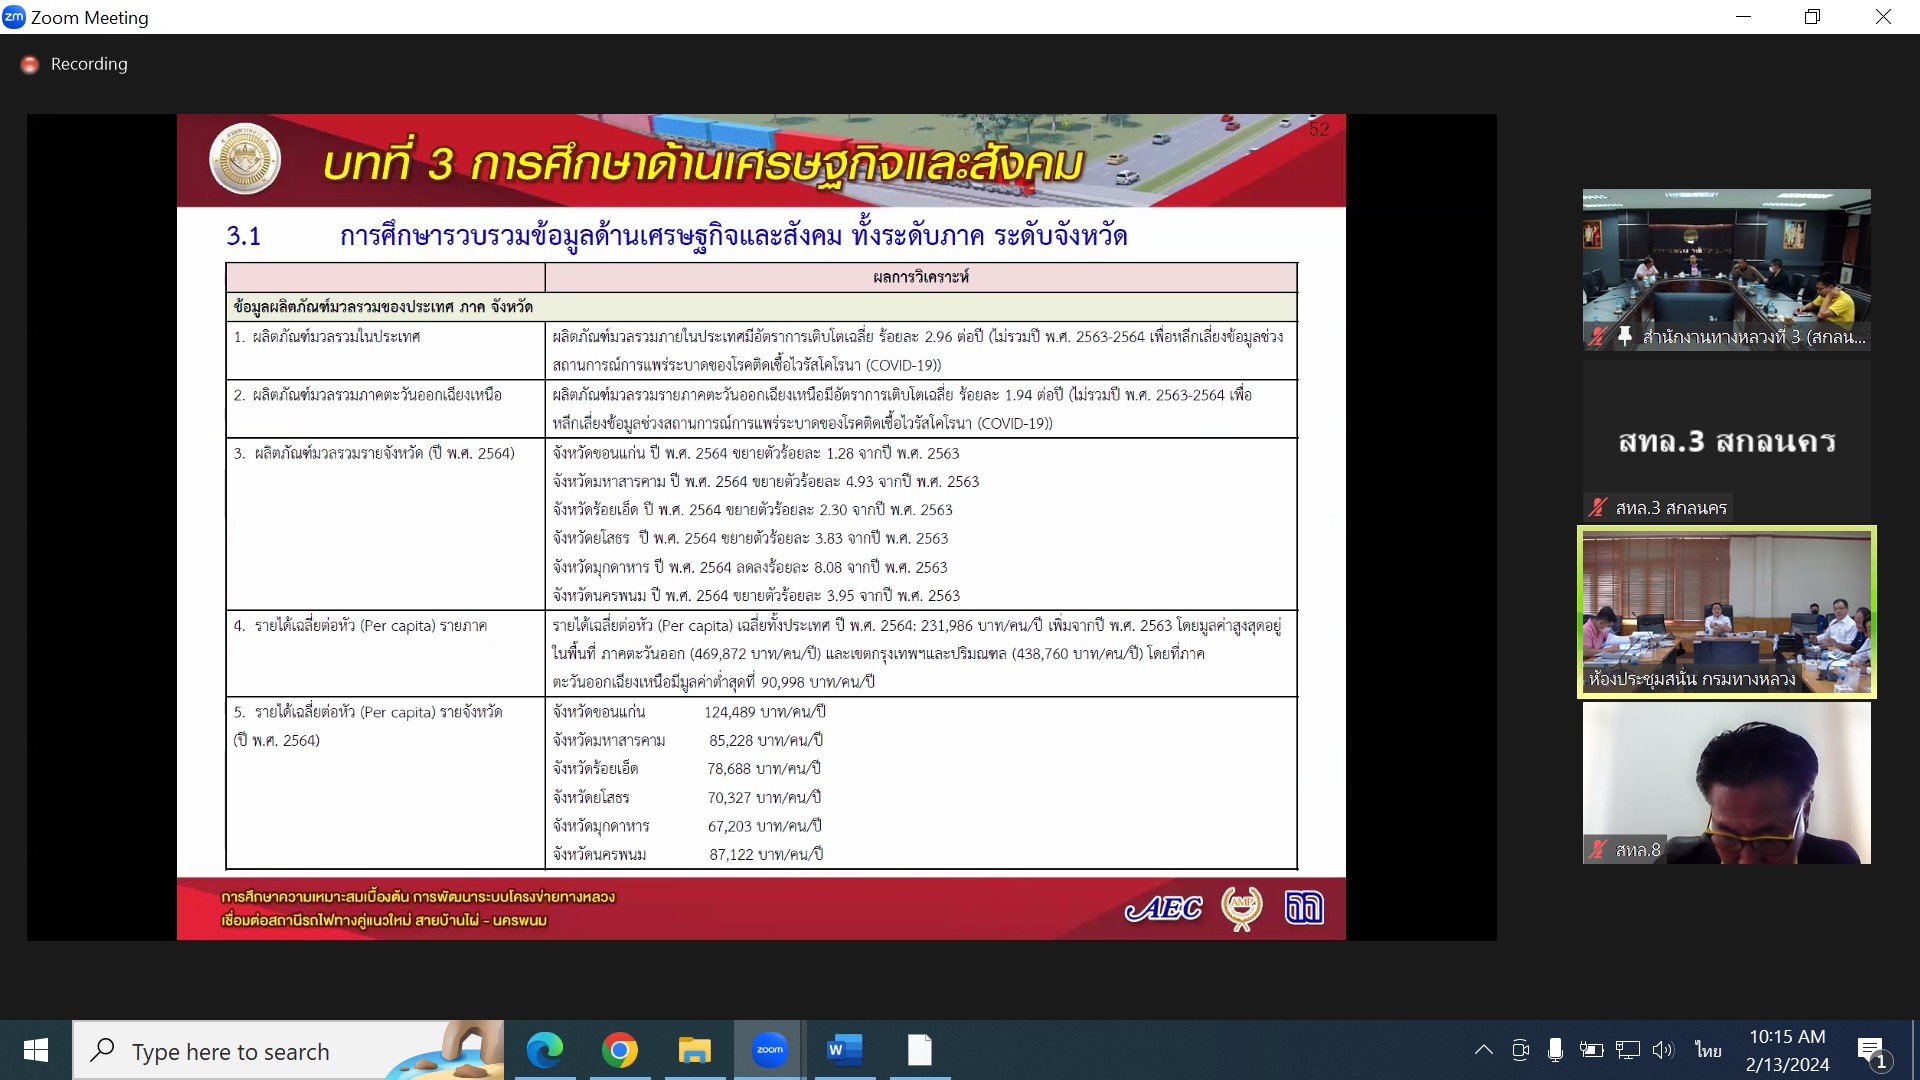The image size is (1920, 1080).
Task: Click the muted mic icon on สทล.3 สกลนคร tile
Action: coord(1598,508)
